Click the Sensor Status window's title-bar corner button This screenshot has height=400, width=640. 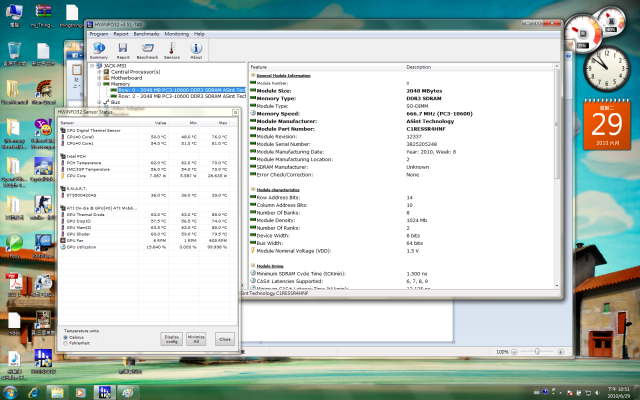click(x=235, y=112)
